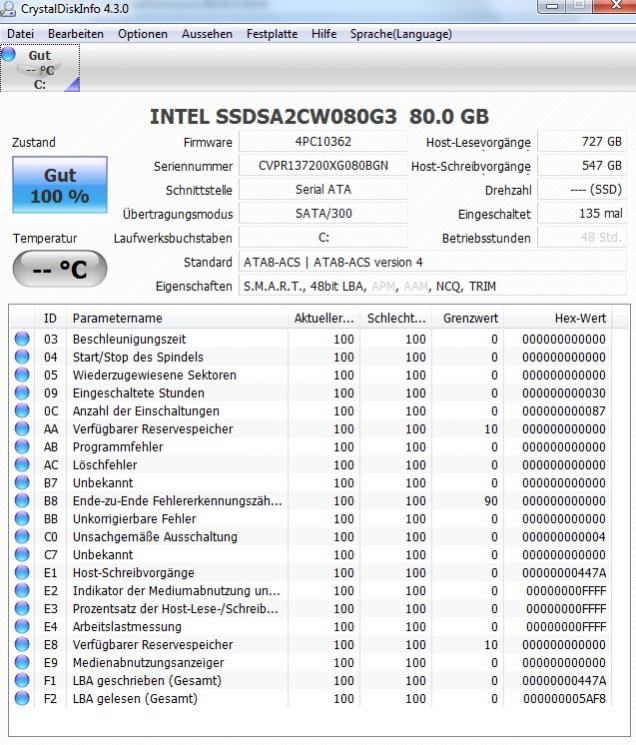Open the Datei menu
Screen dimensions: 636x745
20,34
